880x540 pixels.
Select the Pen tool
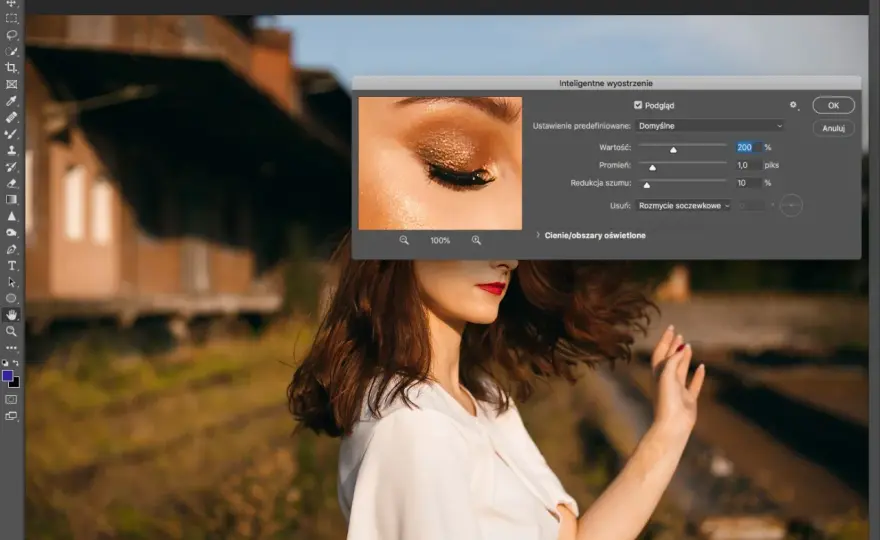pos(11,249)
